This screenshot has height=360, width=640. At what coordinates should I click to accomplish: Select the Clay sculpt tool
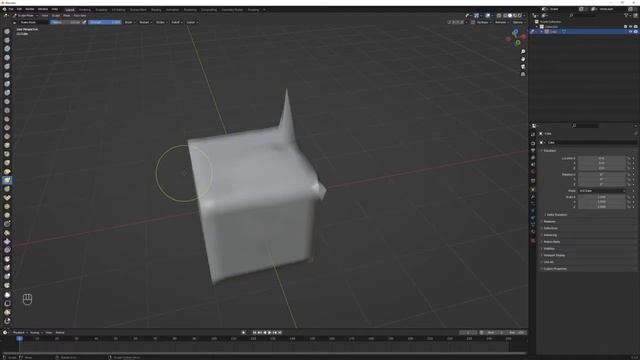tap(7, 49)
